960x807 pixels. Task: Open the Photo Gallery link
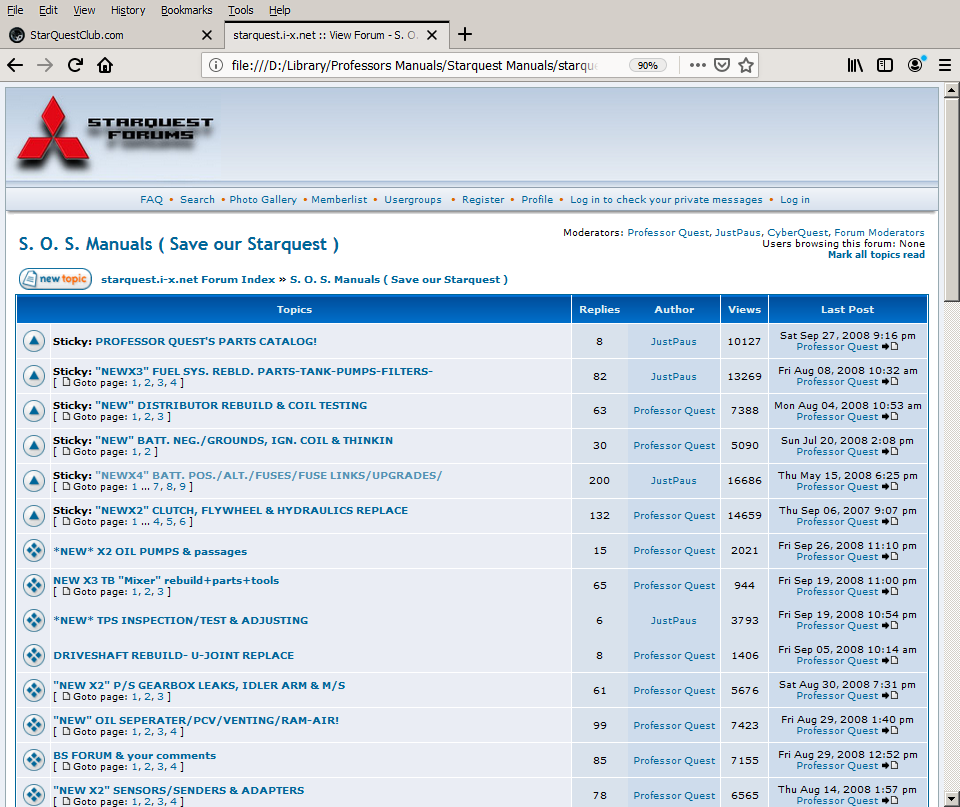tap(263, 200)
